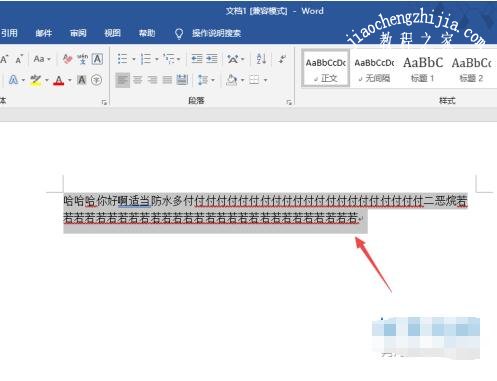The height and width of the screenshot is (381, 497).
Task: Expand the Bullets dropdown arrow
Action: point(133,59)
